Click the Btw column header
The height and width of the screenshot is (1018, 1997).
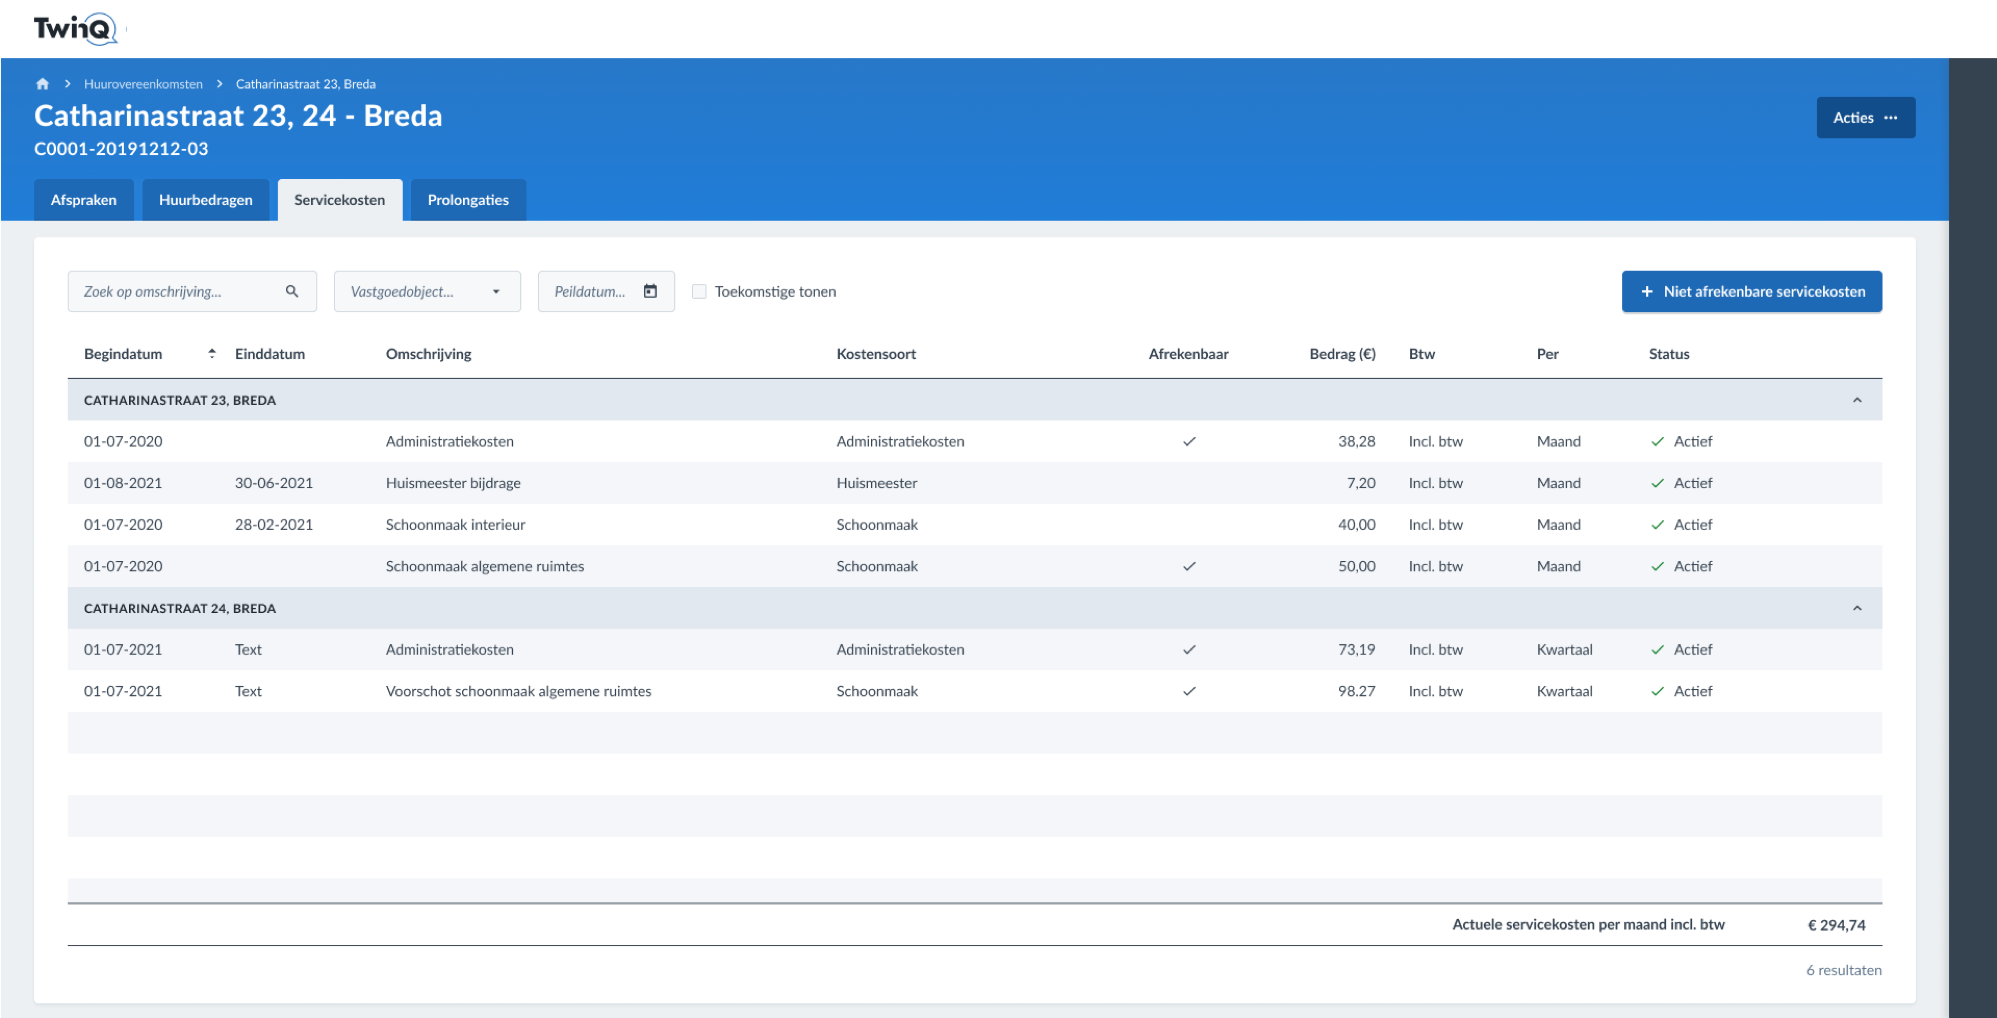(1422, 354)
